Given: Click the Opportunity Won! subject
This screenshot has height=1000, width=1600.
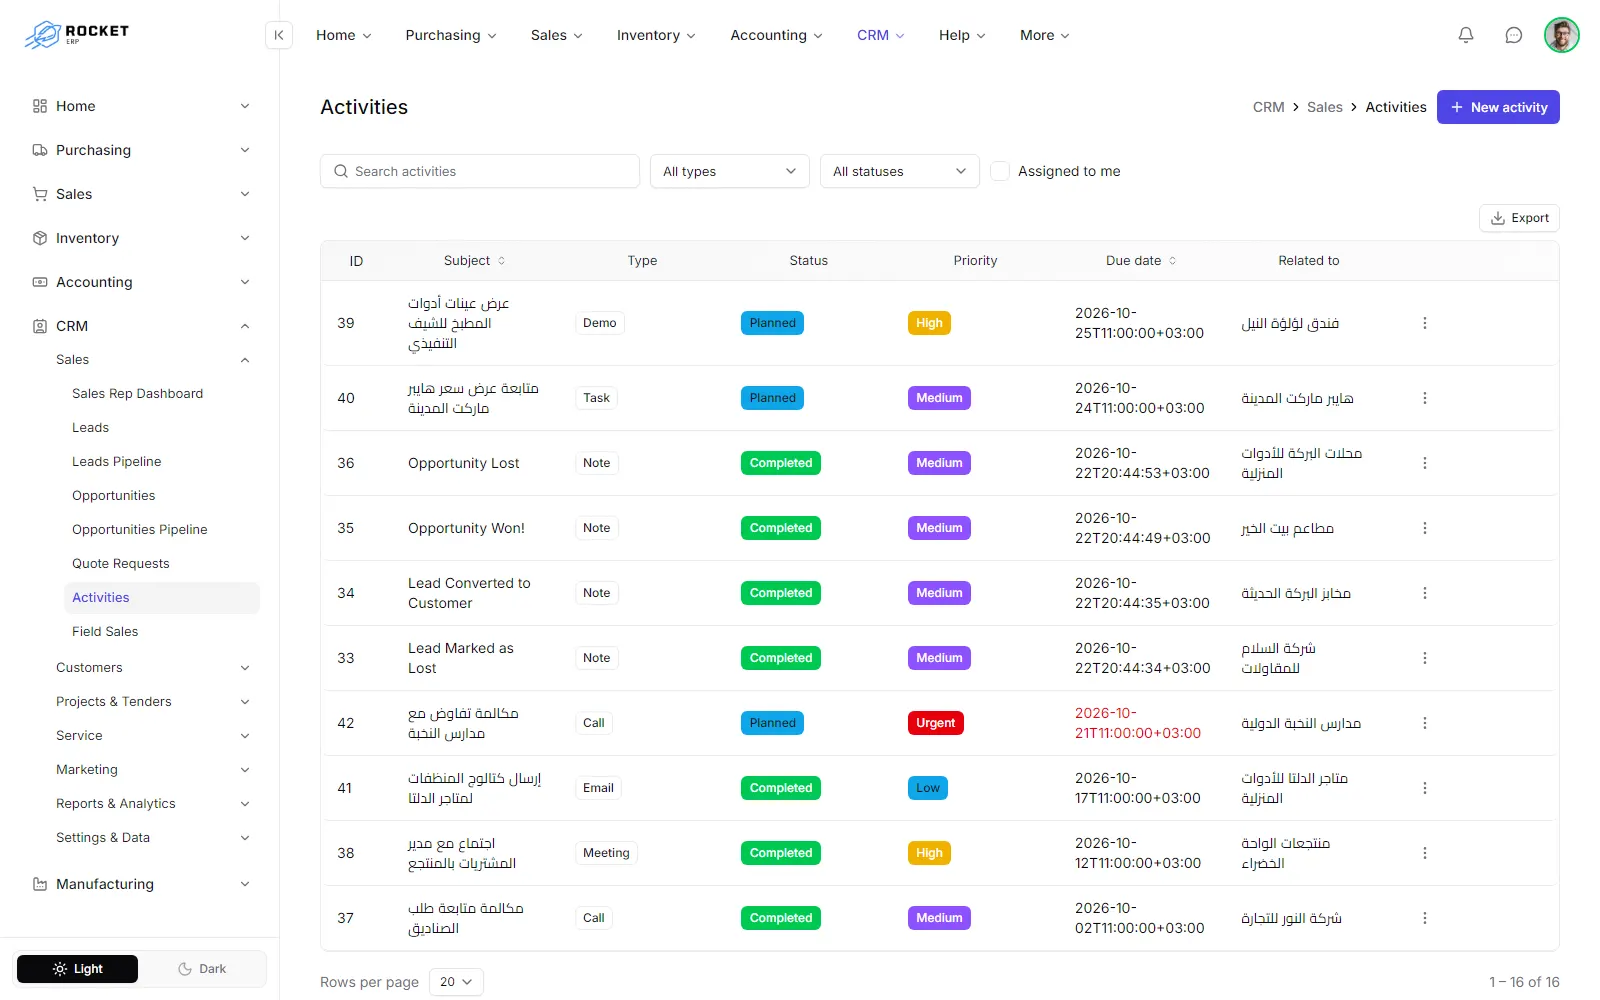Looking at the screenshot, I should 466,528.
